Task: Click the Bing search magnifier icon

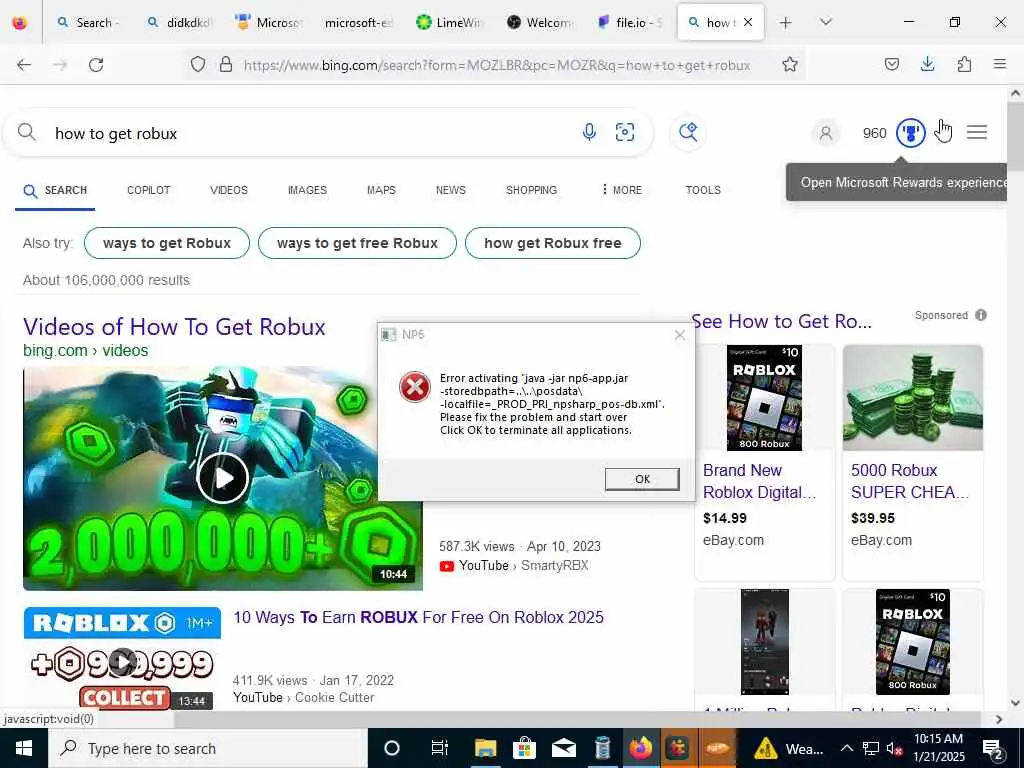Action: [x=27, y=133]
